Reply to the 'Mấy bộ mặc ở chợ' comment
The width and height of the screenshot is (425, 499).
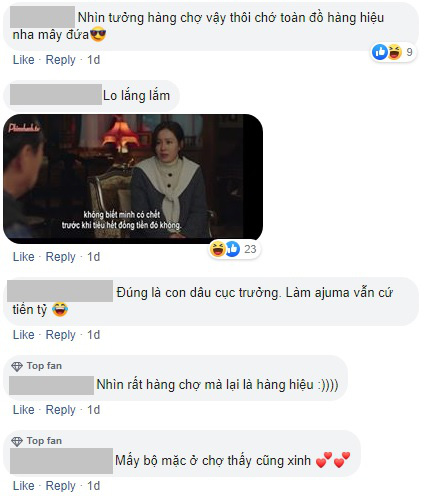60,486
